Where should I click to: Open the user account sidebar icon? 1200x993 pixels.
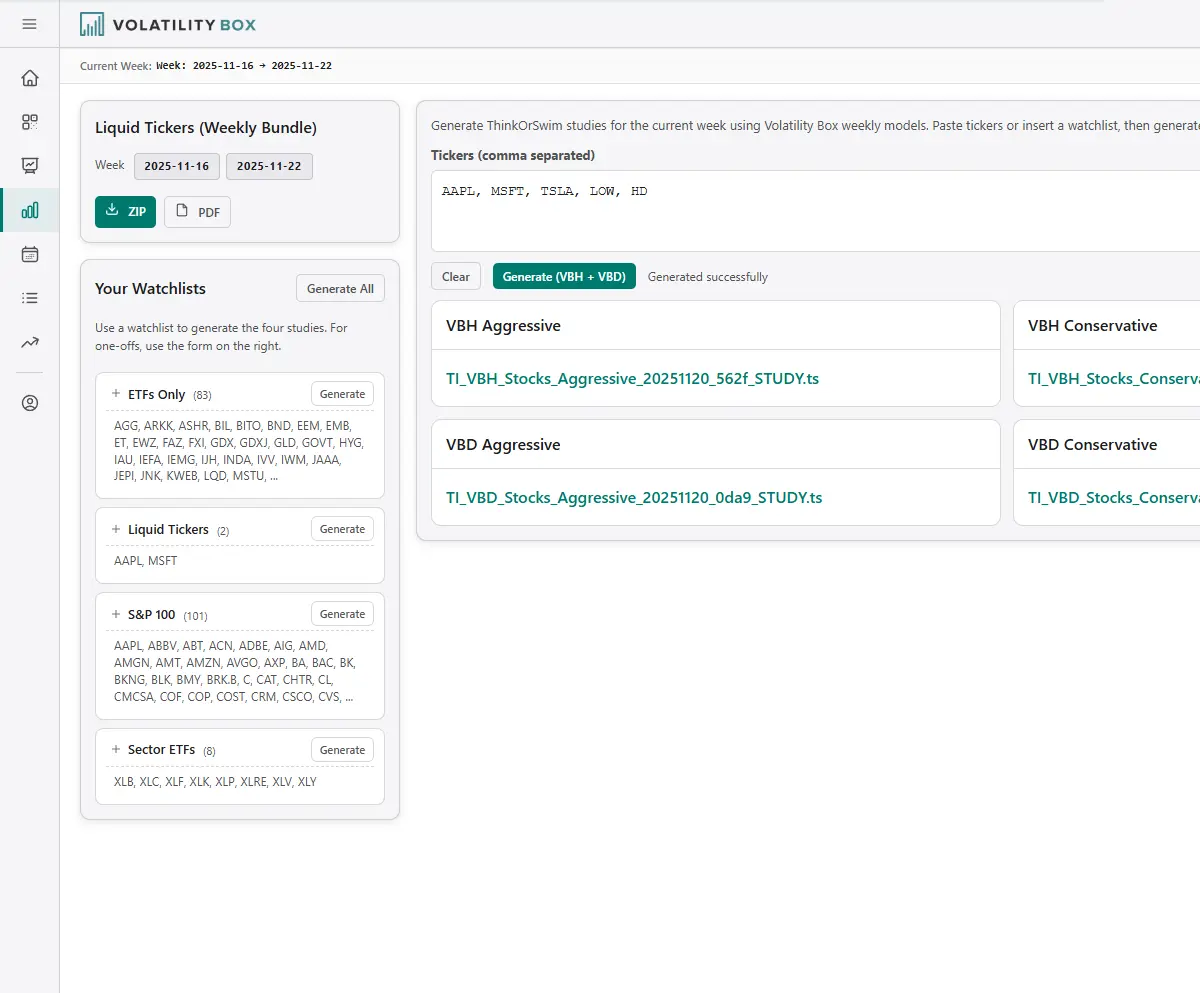point(30,403)
